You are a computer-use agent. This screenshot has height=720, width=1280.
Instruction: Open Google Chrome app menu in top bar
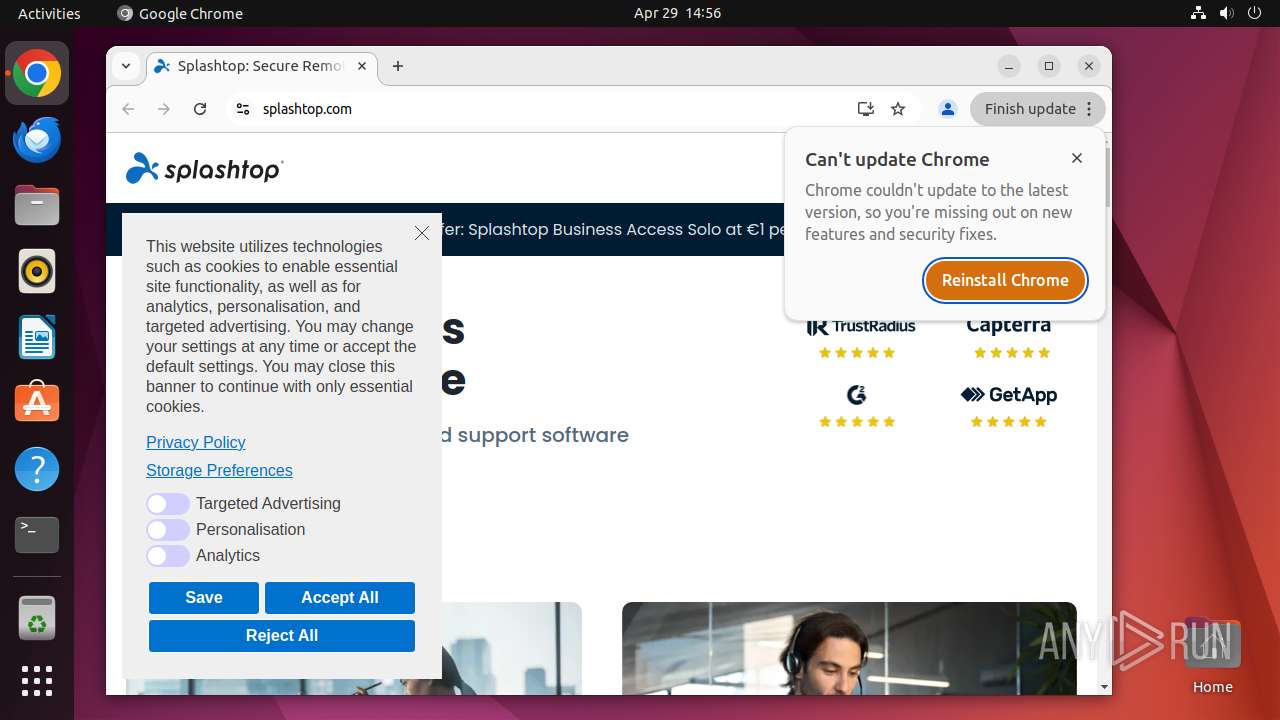pyautogui.click(x=180, y=13)
